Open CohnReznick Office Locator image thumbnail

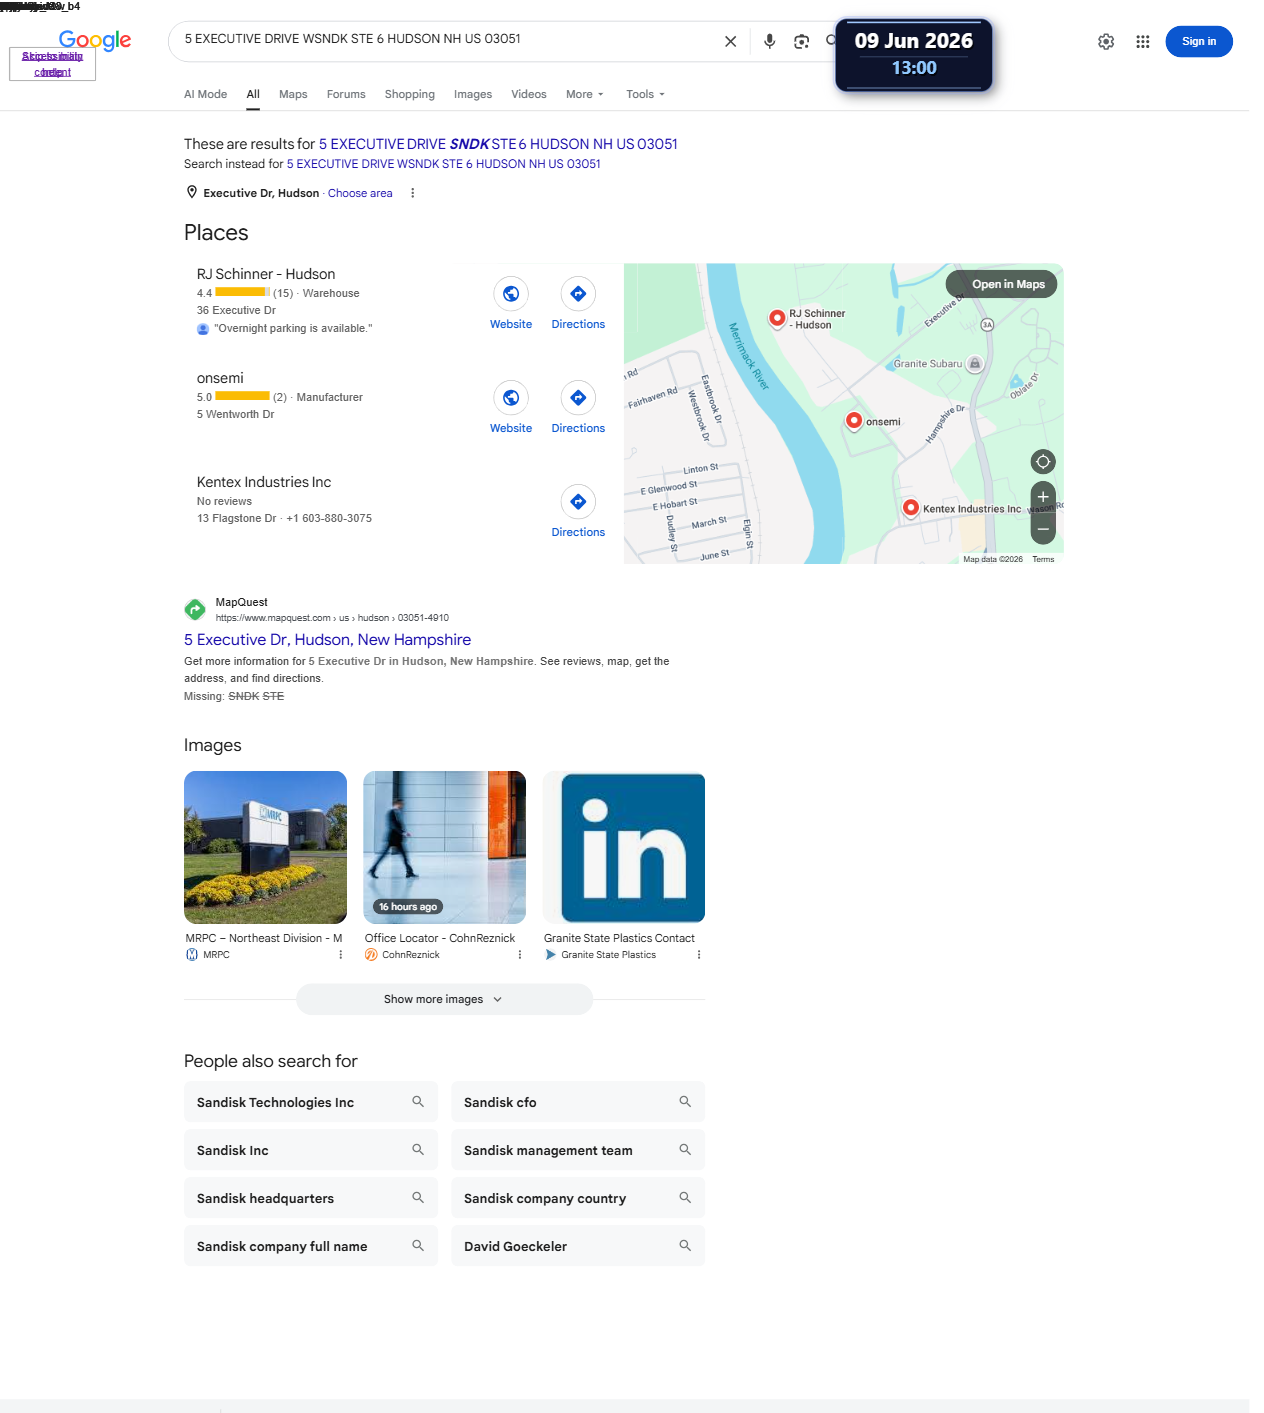coord(444,847)
